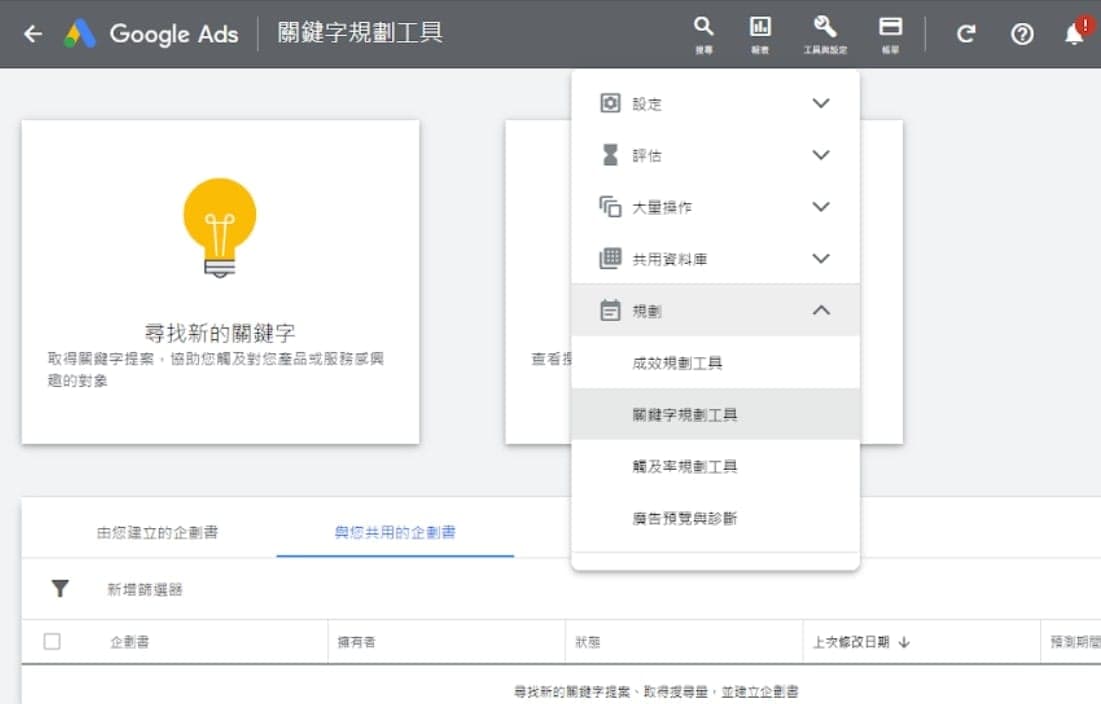Sort by the 上次修改日期 column header
The height and width of the screenshot is (704, 1101).
851,642
